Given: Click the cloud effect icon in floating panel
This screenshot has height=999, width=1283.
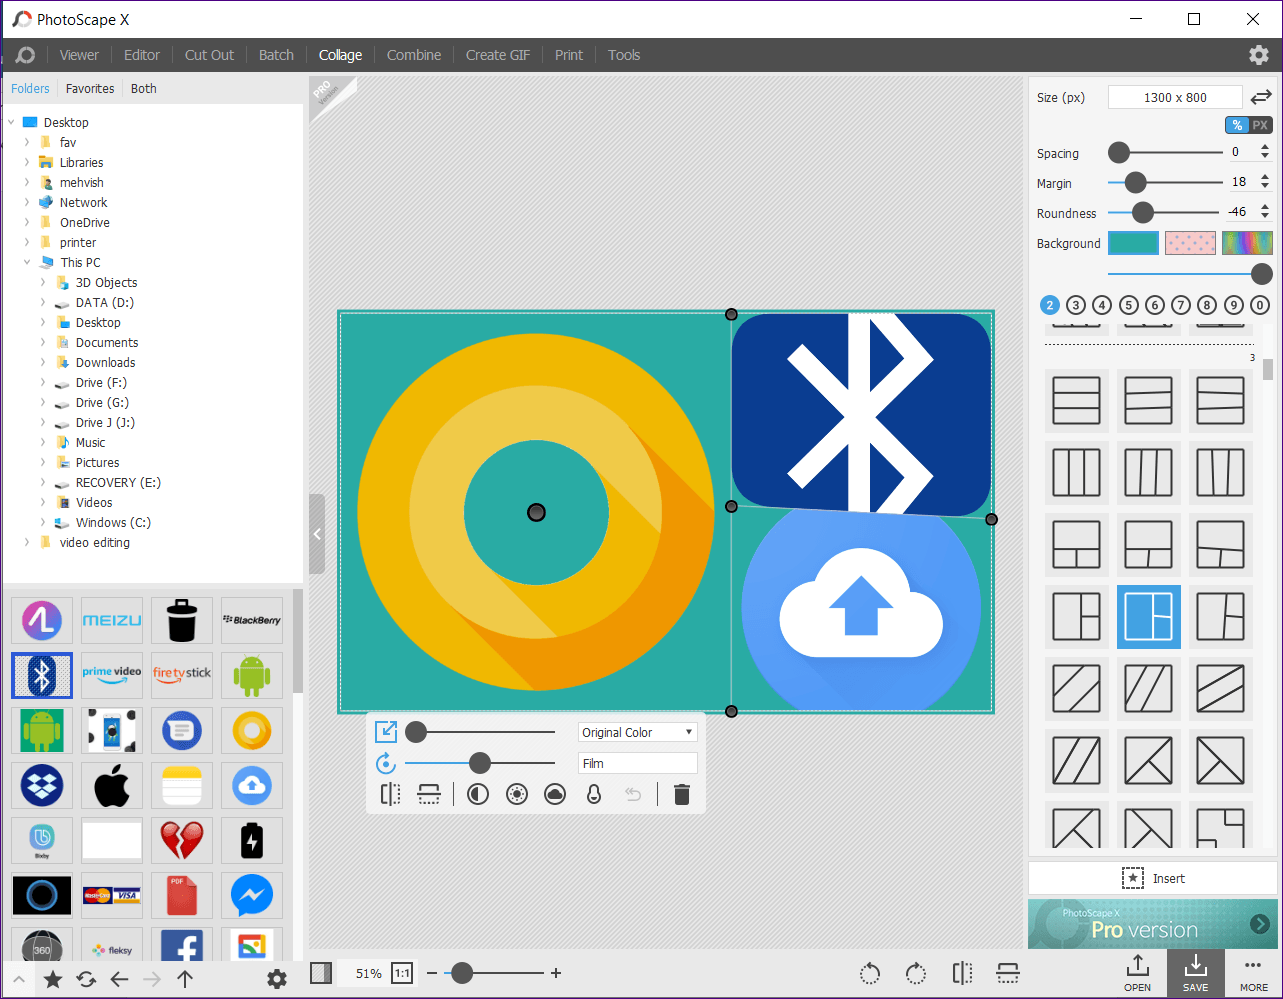Looking at the screenshot, I should click(555, 795).
